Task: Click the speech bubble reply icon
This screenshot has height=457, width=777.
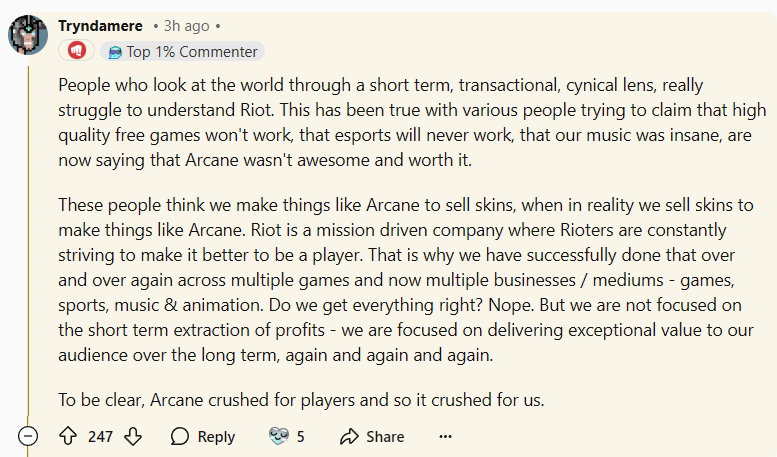Action: (180, 437)
